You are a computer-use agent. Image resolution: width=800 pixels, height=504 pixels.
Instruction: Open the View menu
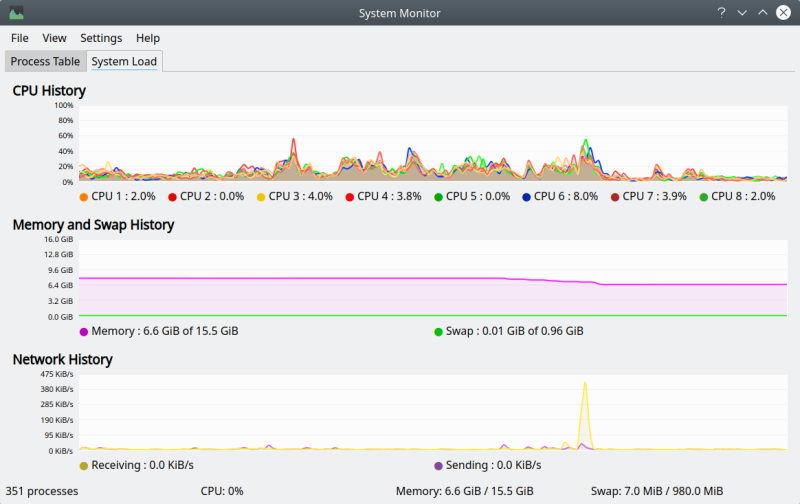click(x=54, y=38)
